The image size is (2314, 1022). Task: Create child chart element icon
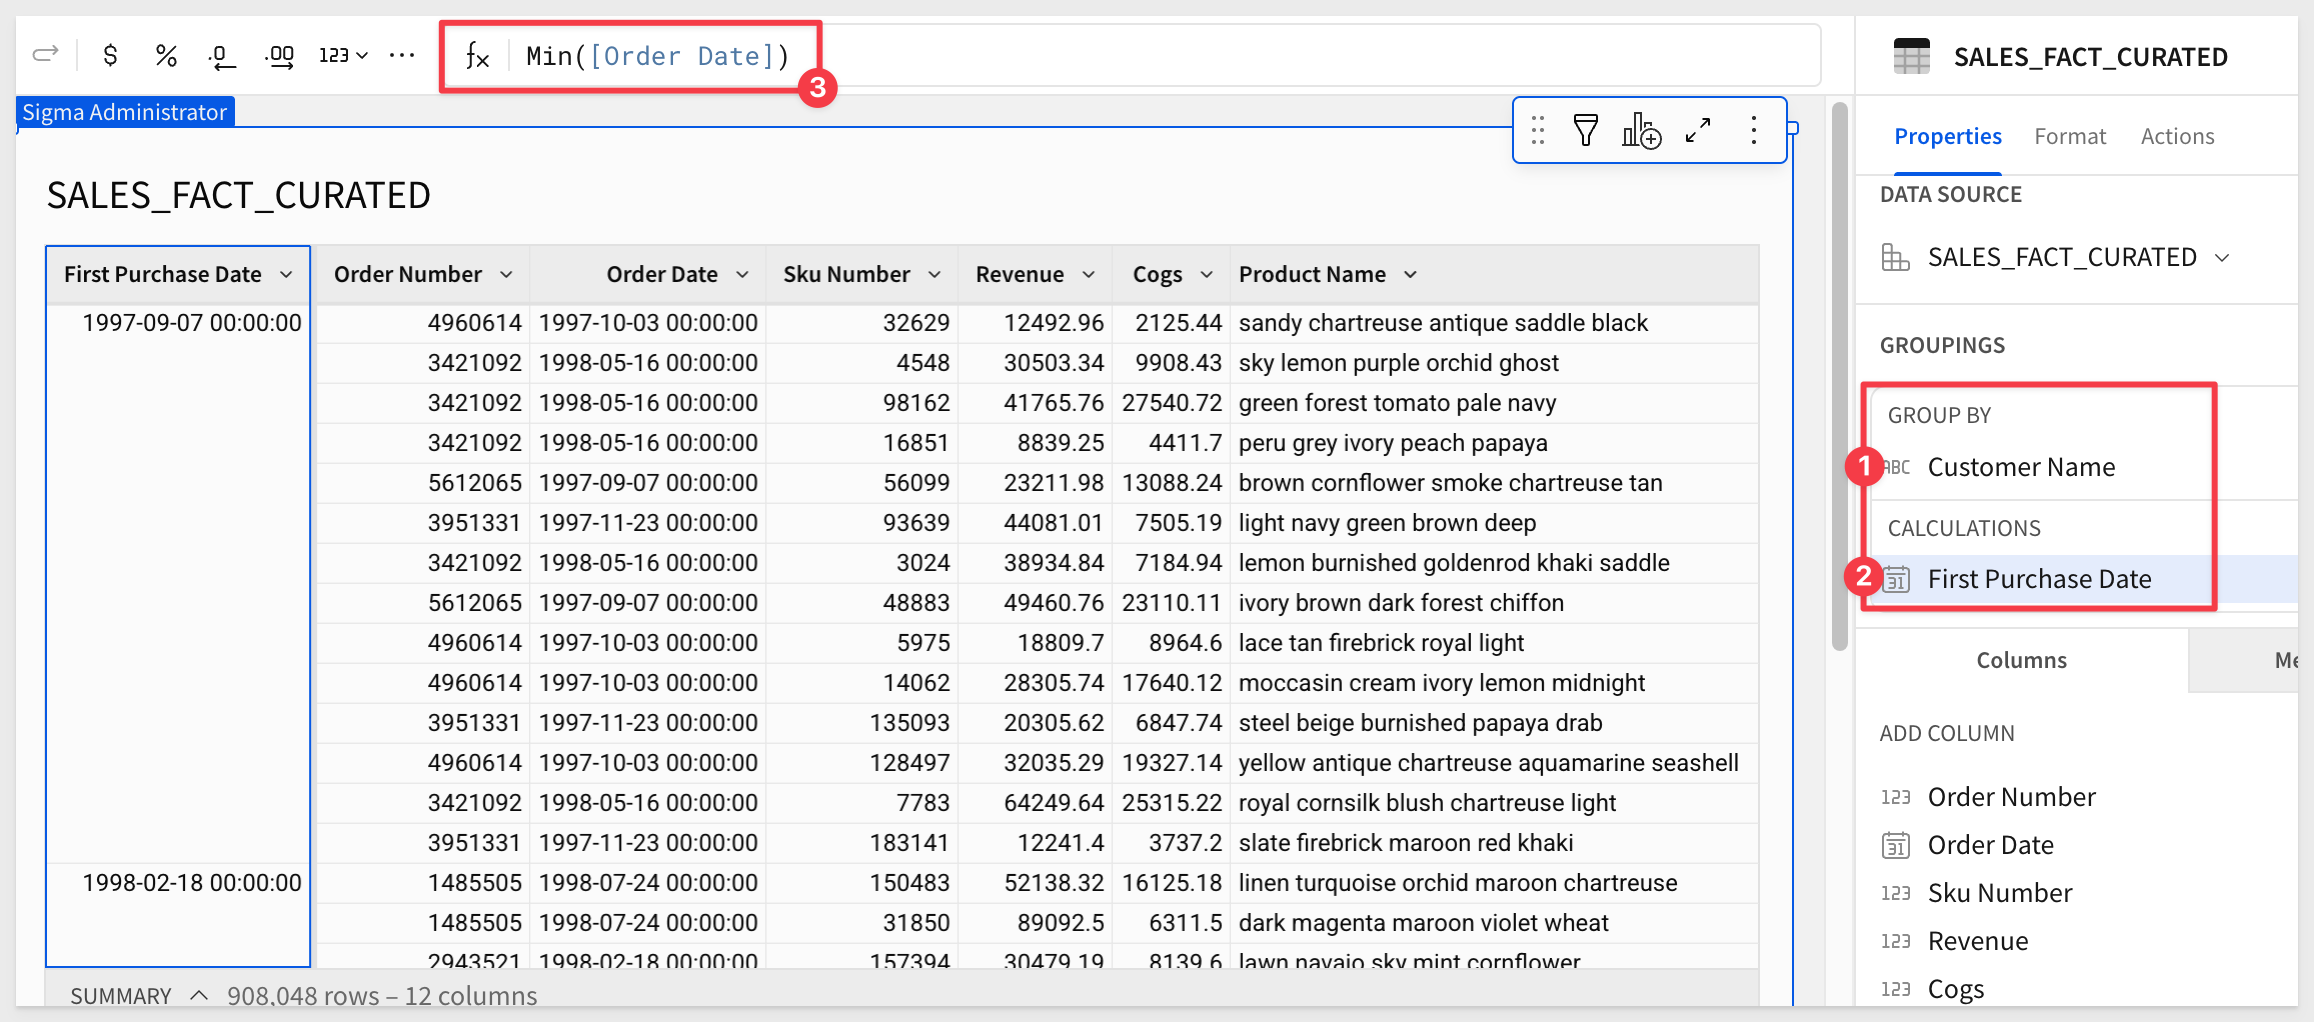click(x=1641, y=130)
